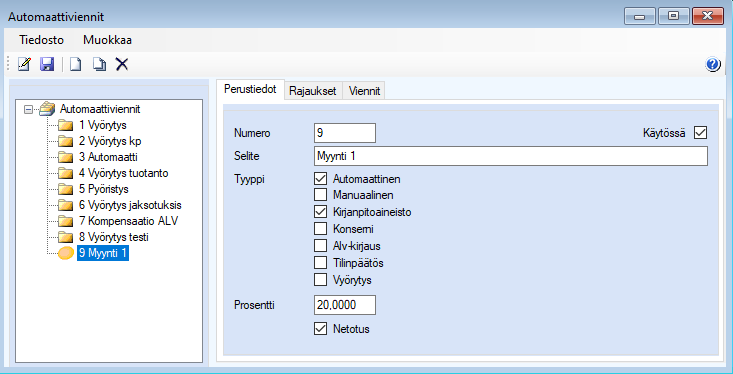Click the Selite field containing Myynti 1
733x374 pixels.
[x=510, y=156]
